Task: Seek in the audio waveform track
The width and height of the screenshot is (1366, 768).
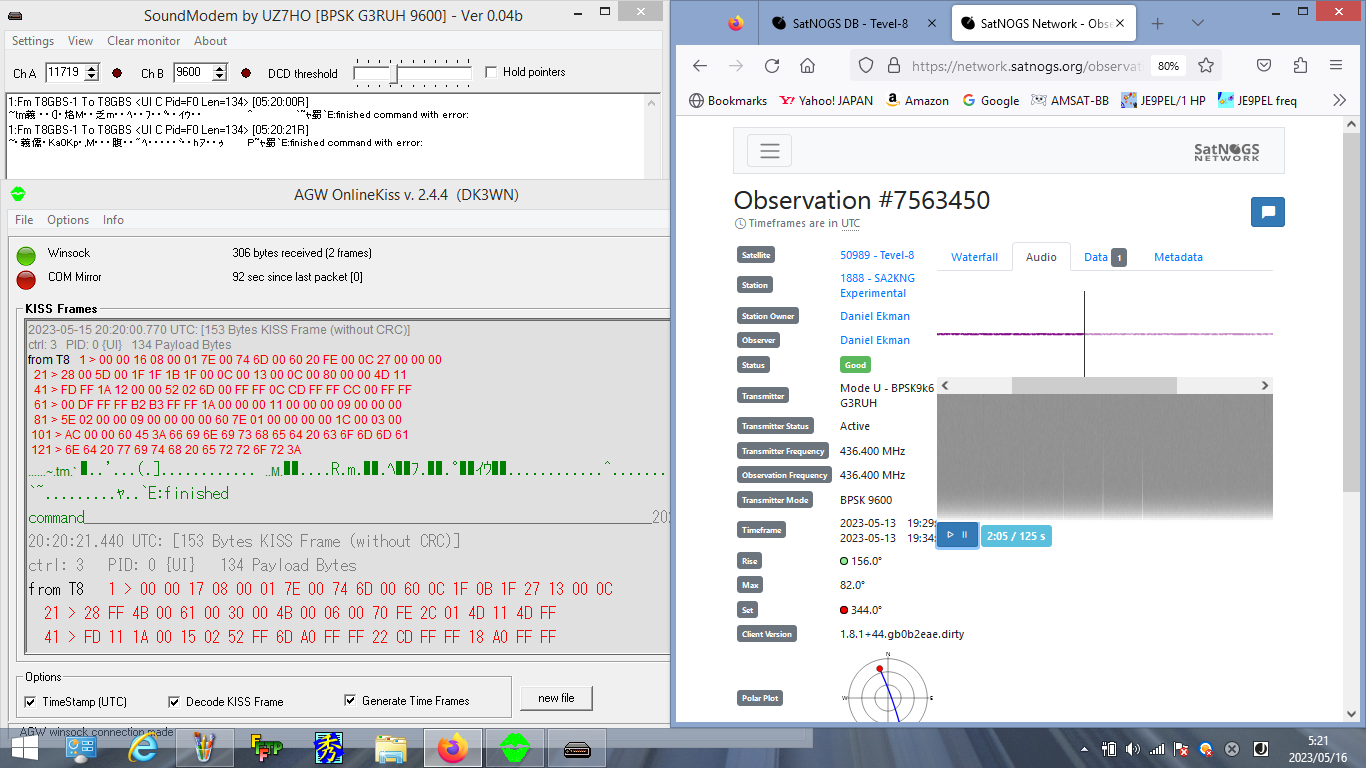Action: click(1104, 334)
